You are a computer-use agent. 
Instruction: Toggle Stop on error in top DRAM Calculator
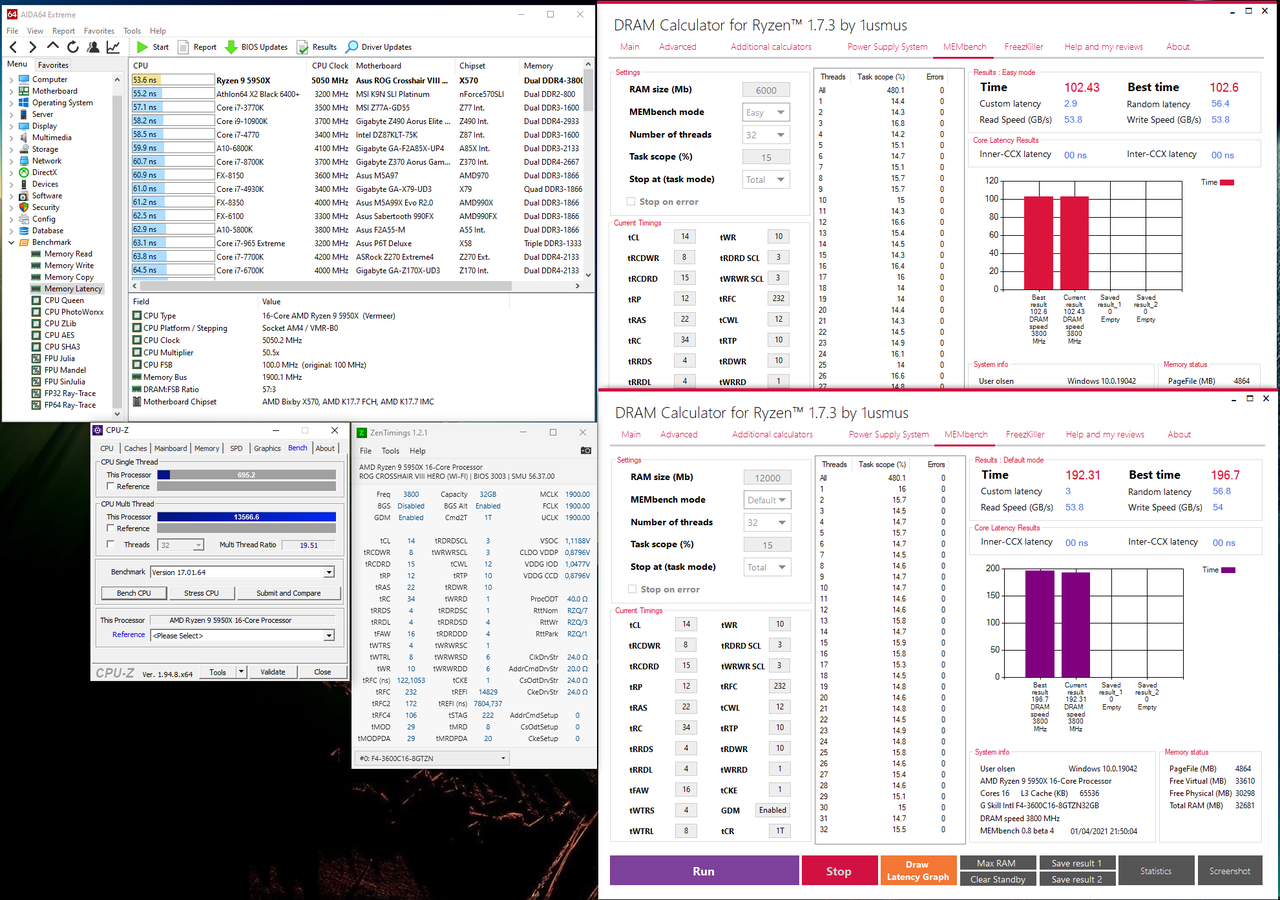631,202
